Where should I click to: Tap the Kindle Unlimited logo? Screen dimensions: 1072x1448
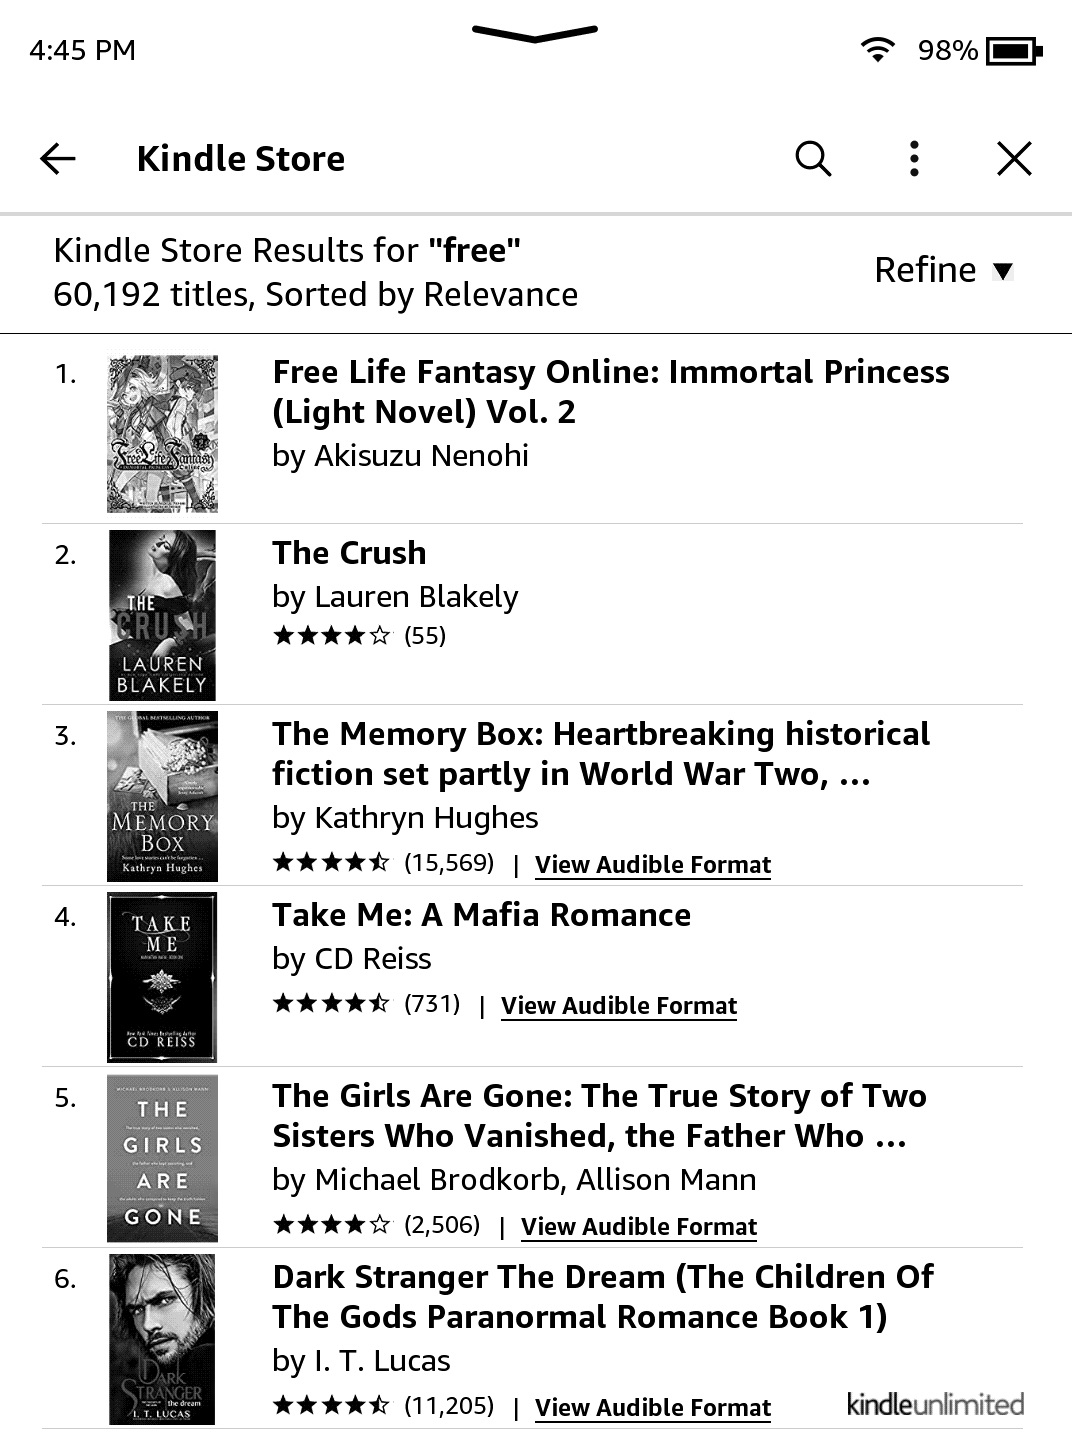point(936,1404)
